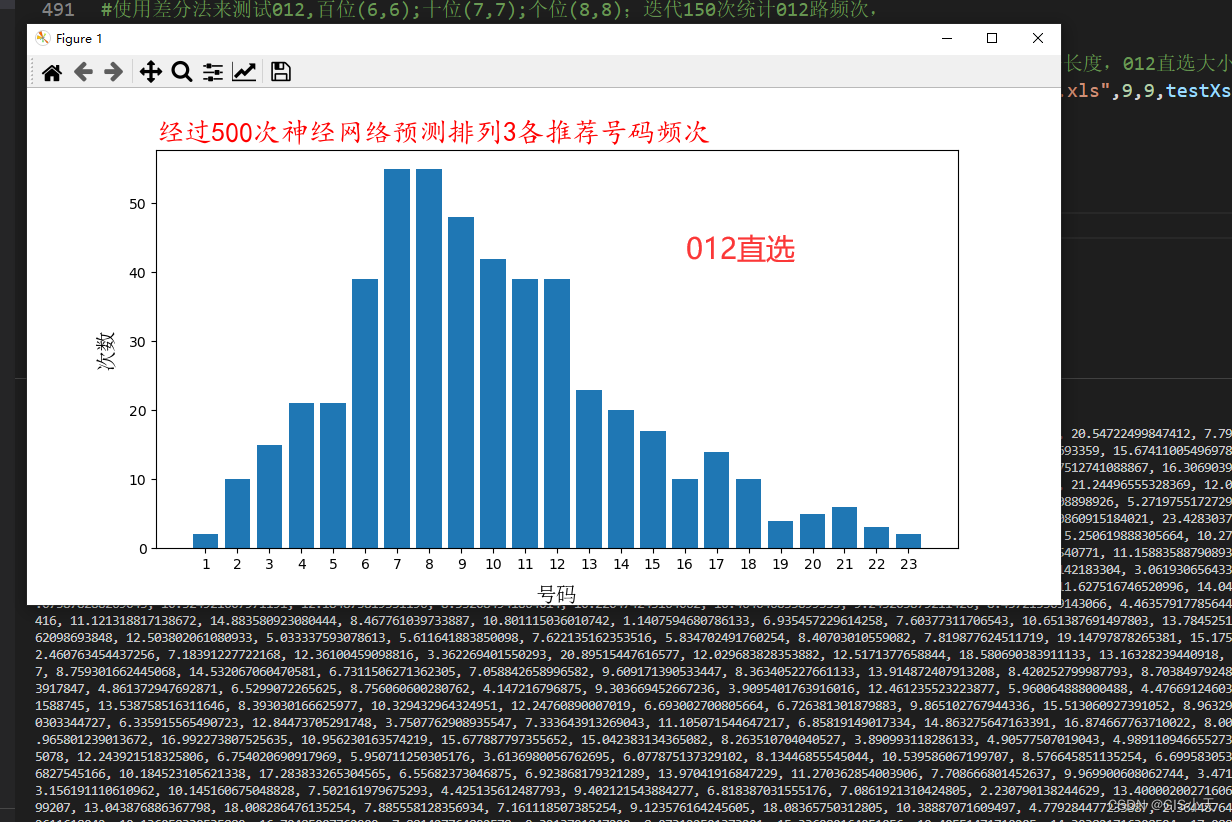Click the bar for number 19

780,535
